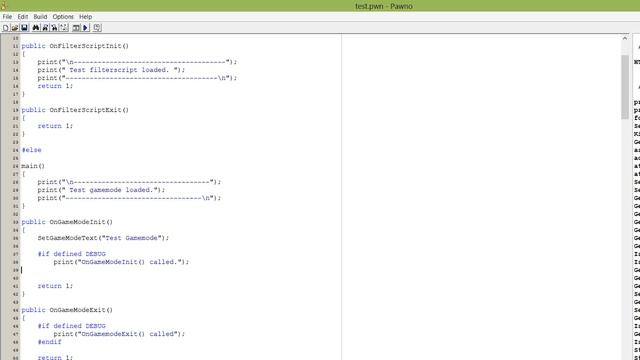The height and width of the screenshot is (360, 640).
Task: Click the "#endif" directive line
Action: pos(49,342)
